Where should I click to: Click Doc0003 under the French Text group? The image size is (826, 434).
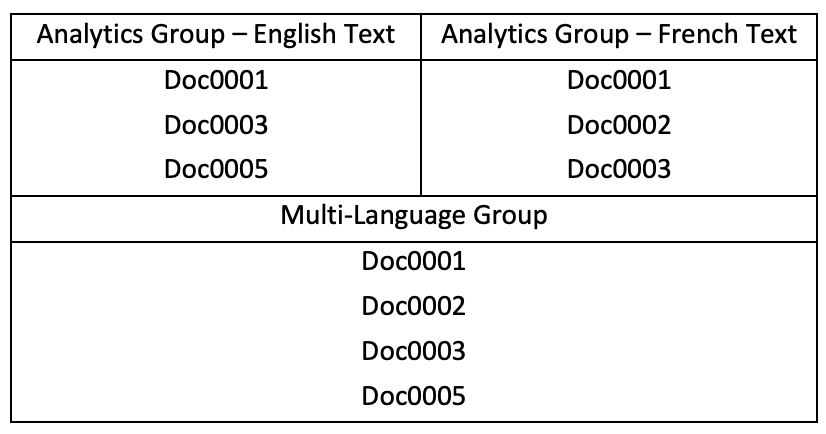click(x=619, y=169)
